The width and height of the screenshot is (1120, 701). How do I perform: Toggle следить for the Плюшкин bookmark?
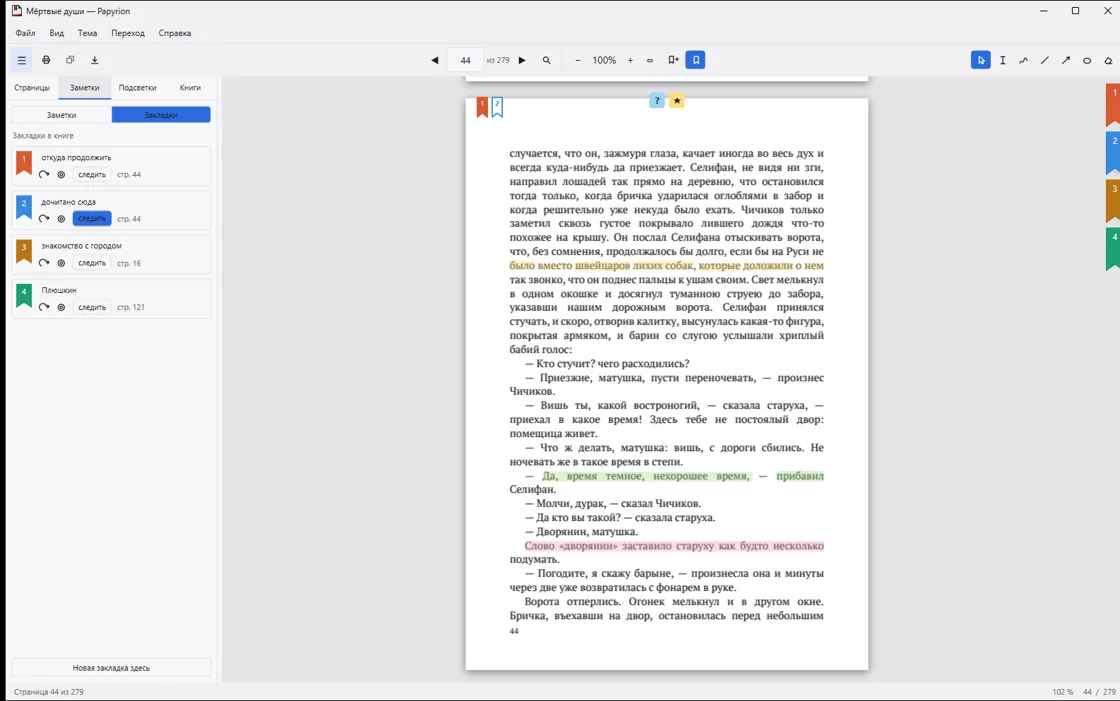(x=91, y=307)
